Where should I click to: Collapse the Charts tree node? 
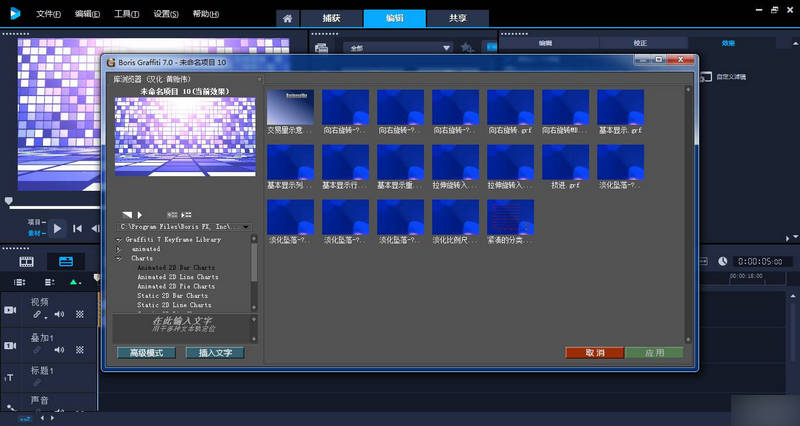point(120,258)
